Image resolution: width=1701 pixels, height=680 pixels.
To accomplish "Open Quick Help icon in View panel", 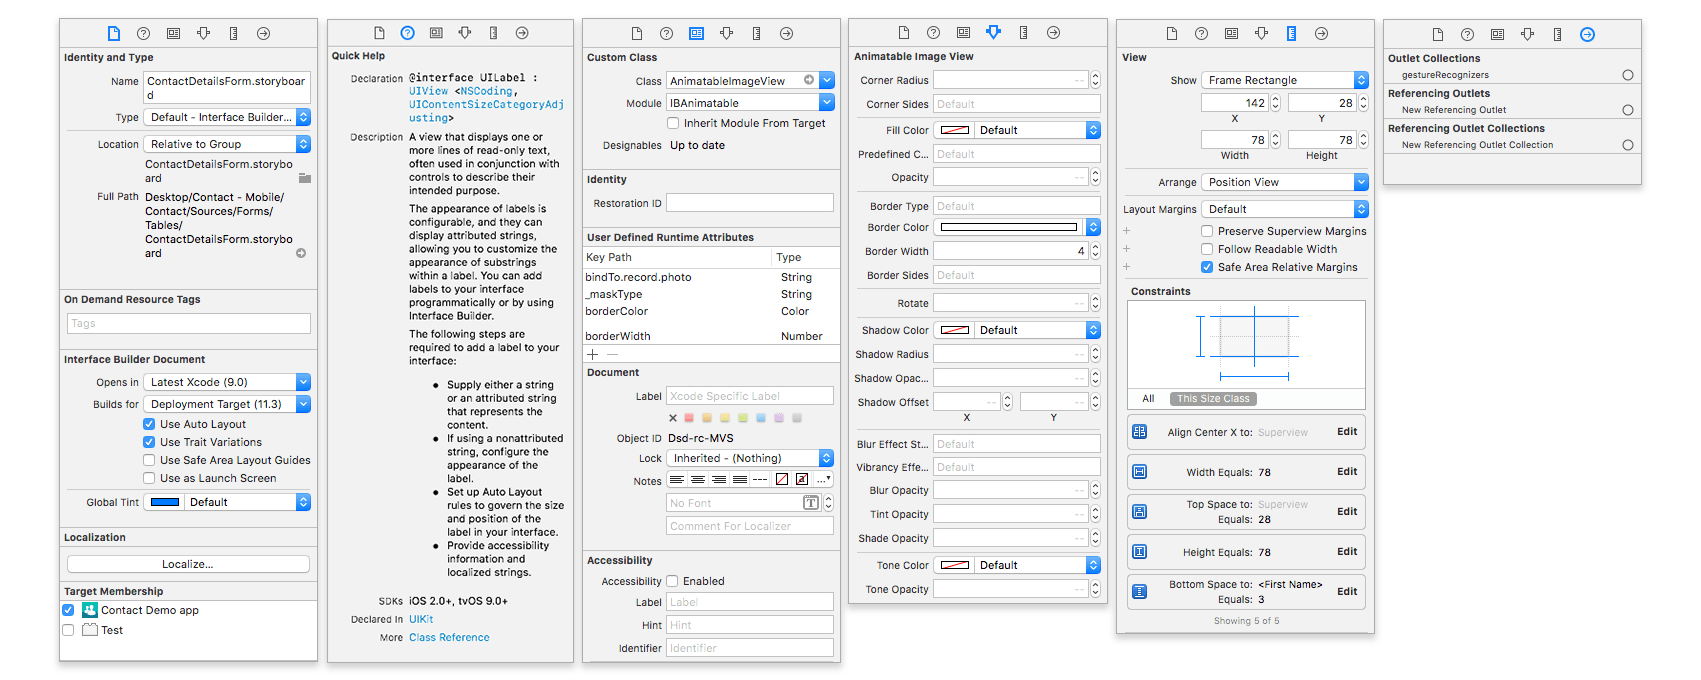I will pyautogui.click(x=1201, y=33).
